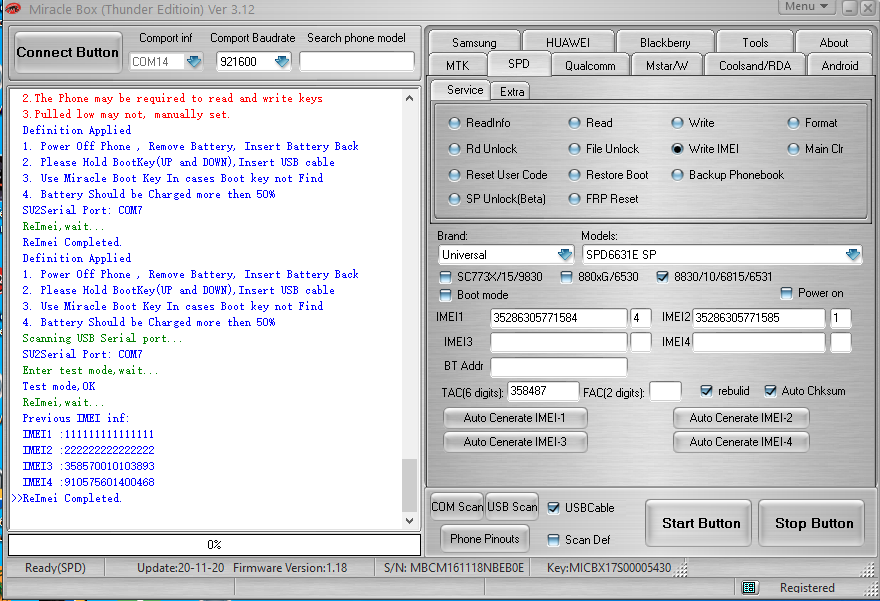
Task: Switch to the Coolsand/RDA tab
Action: pos(755,66)
